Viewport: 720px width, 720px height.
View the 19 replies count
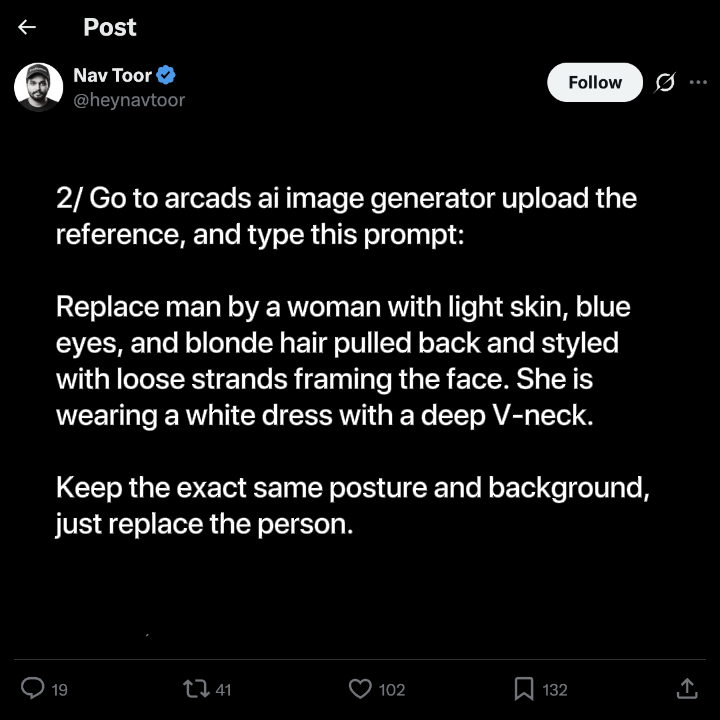pyautogui.click(x=60, y=690)
